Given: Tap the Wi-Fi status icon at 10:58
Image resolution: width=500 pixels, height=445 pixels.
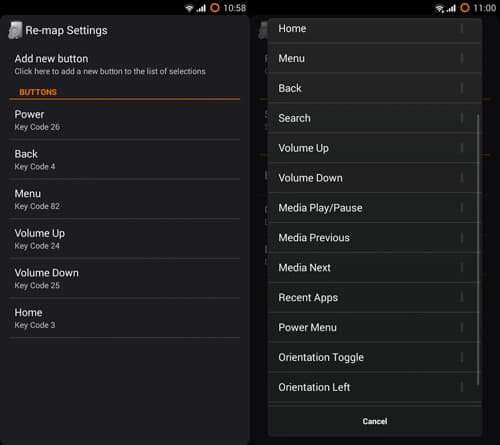Looking at the screenshot, I should pyautogui.click(x=189, y=8).
